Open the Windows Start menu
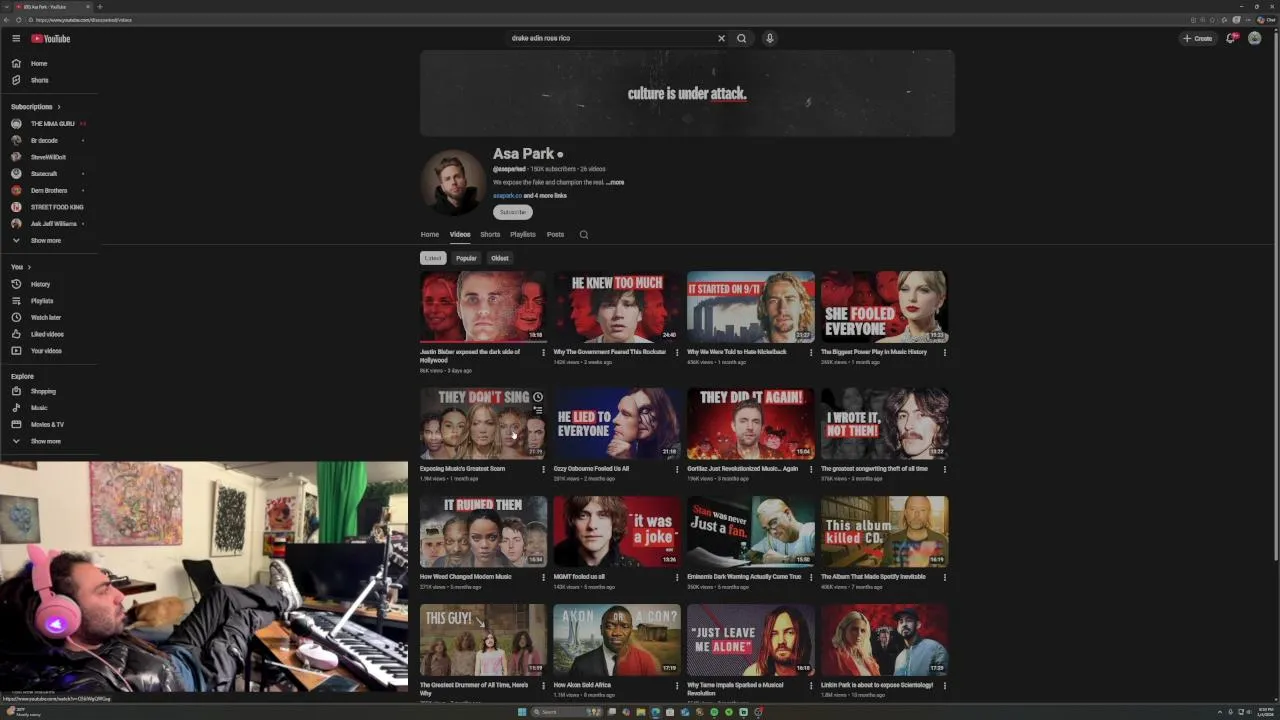This screenshot has width=1280, height=720. tap(522, 712)
